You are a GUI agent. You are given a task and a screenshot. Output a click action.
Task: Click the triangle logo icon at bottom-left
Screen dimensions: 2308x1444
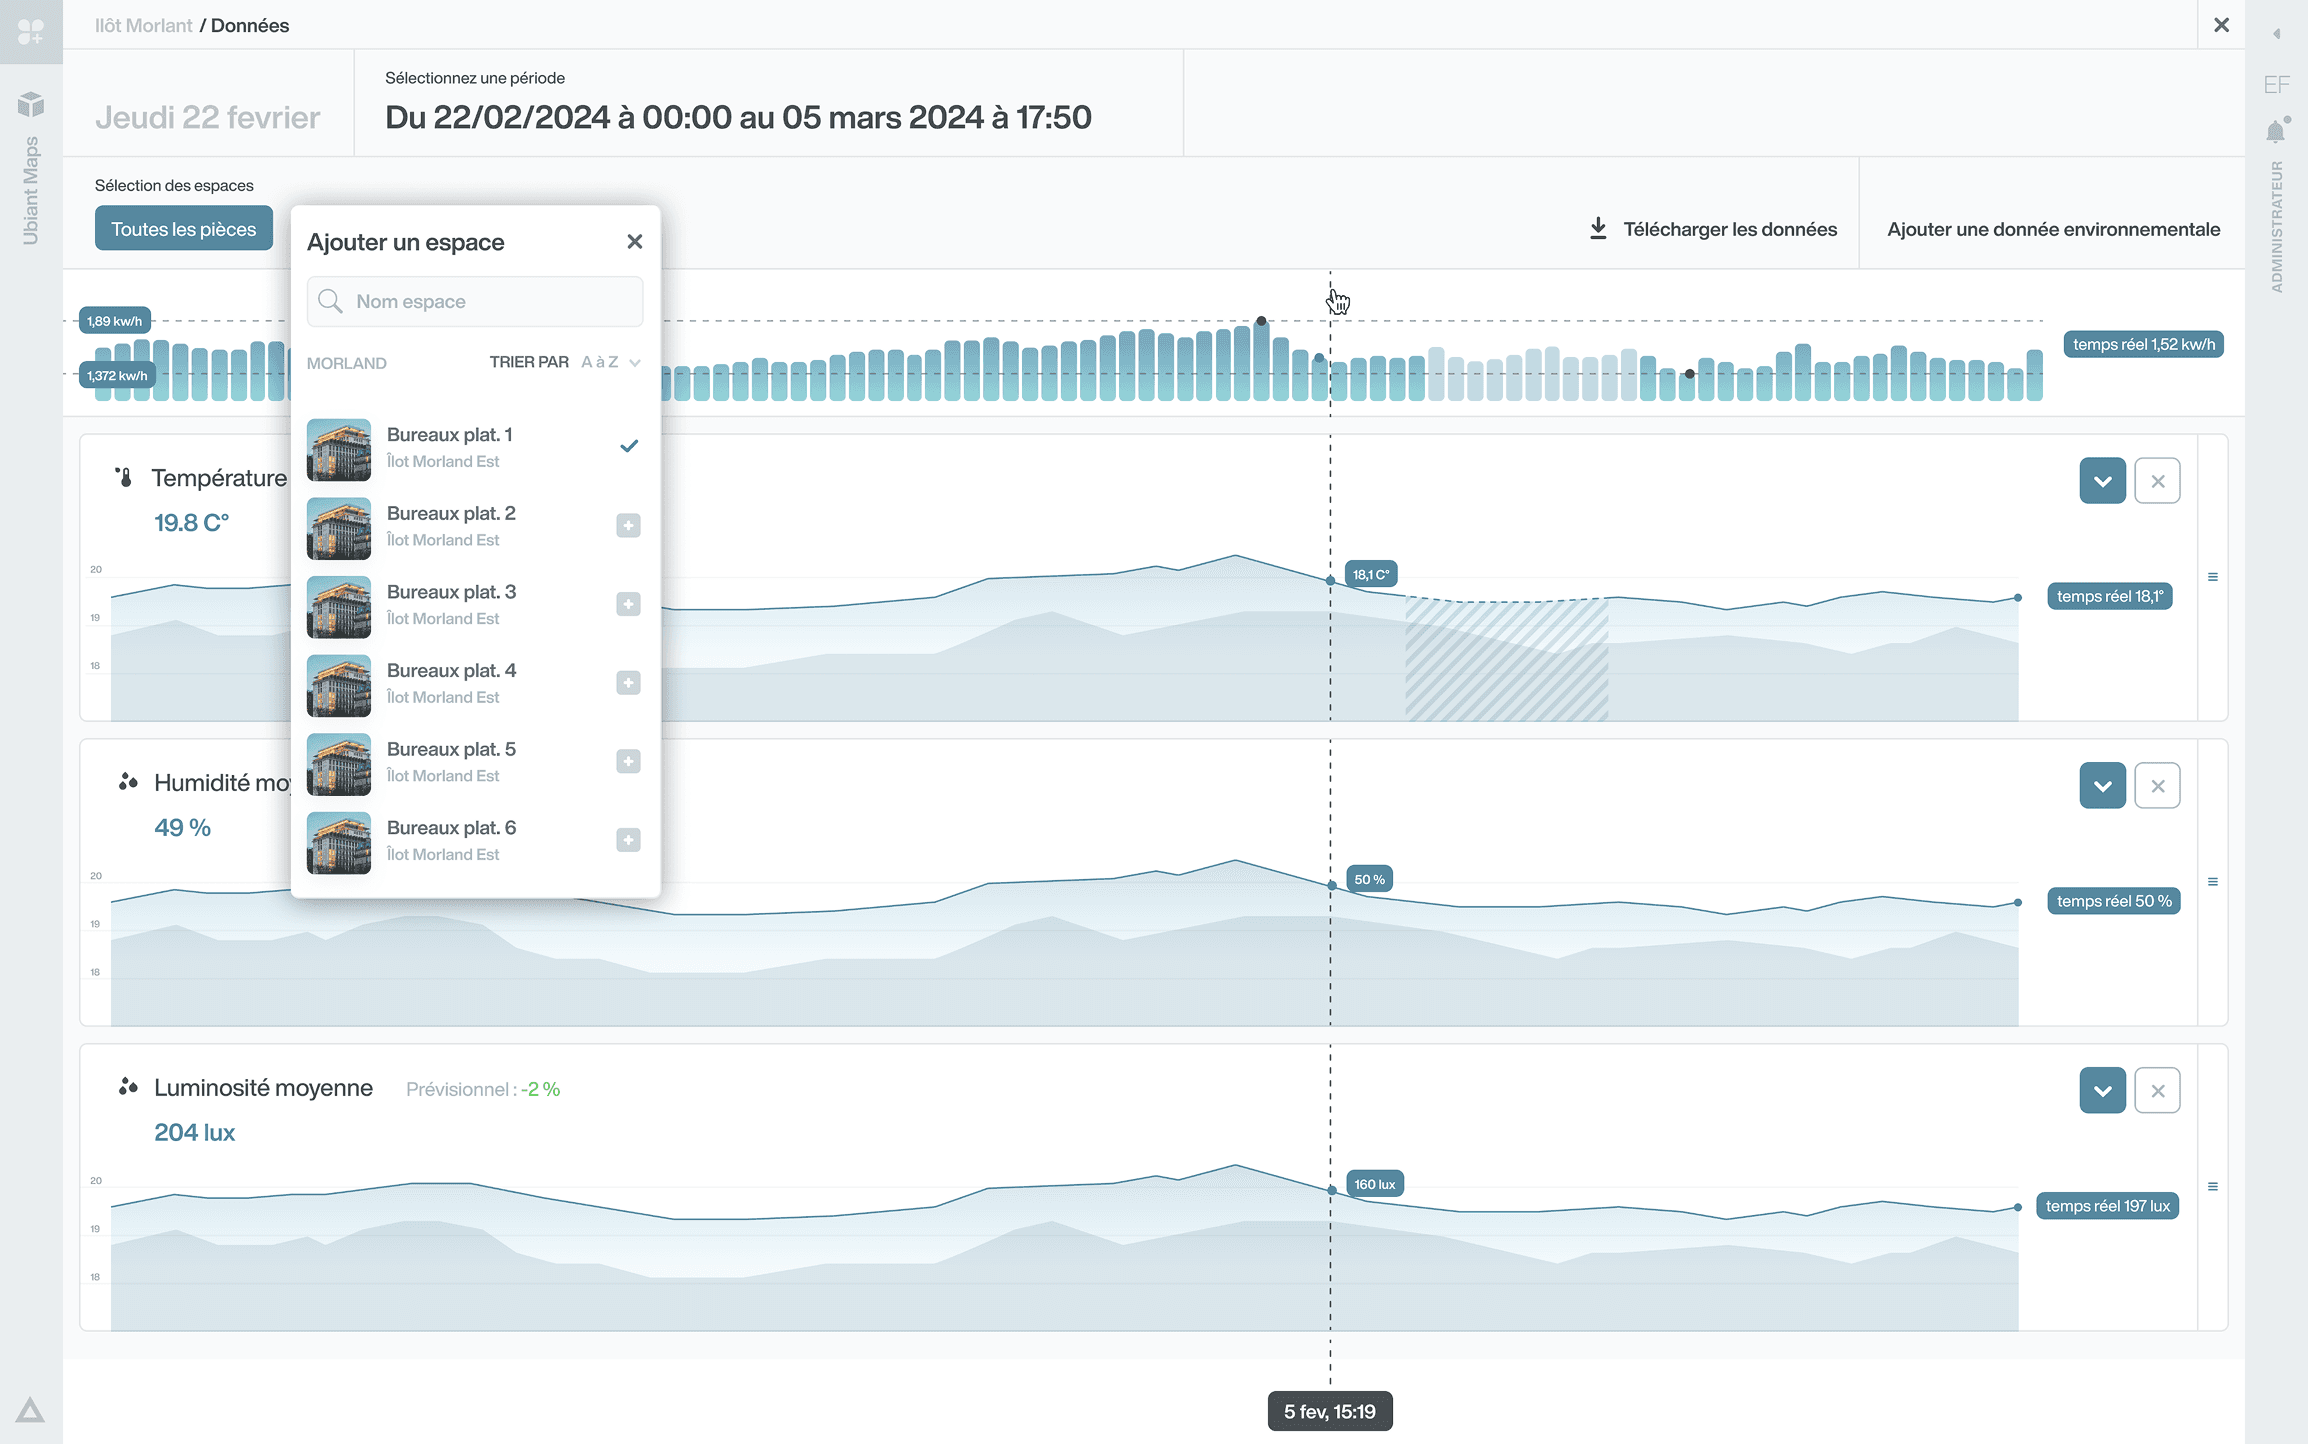pyautogui.click(x=30, y=1410)
